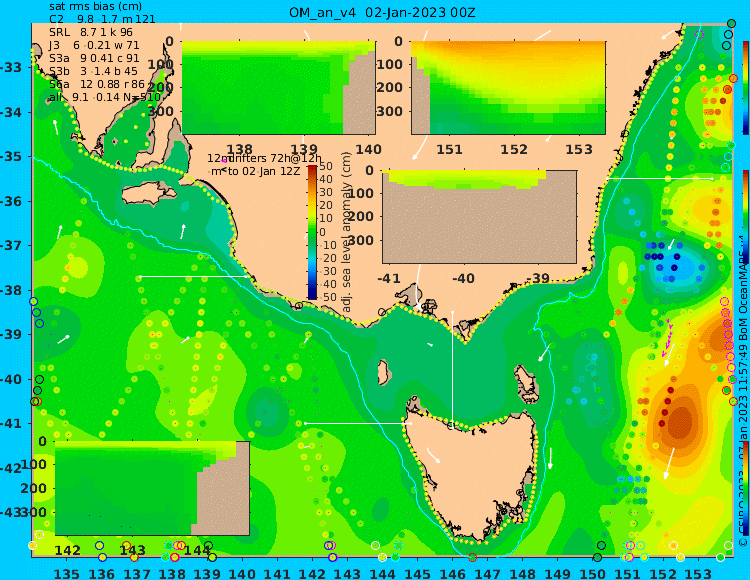Click the -35 latitude axis label

pos(11,157)
